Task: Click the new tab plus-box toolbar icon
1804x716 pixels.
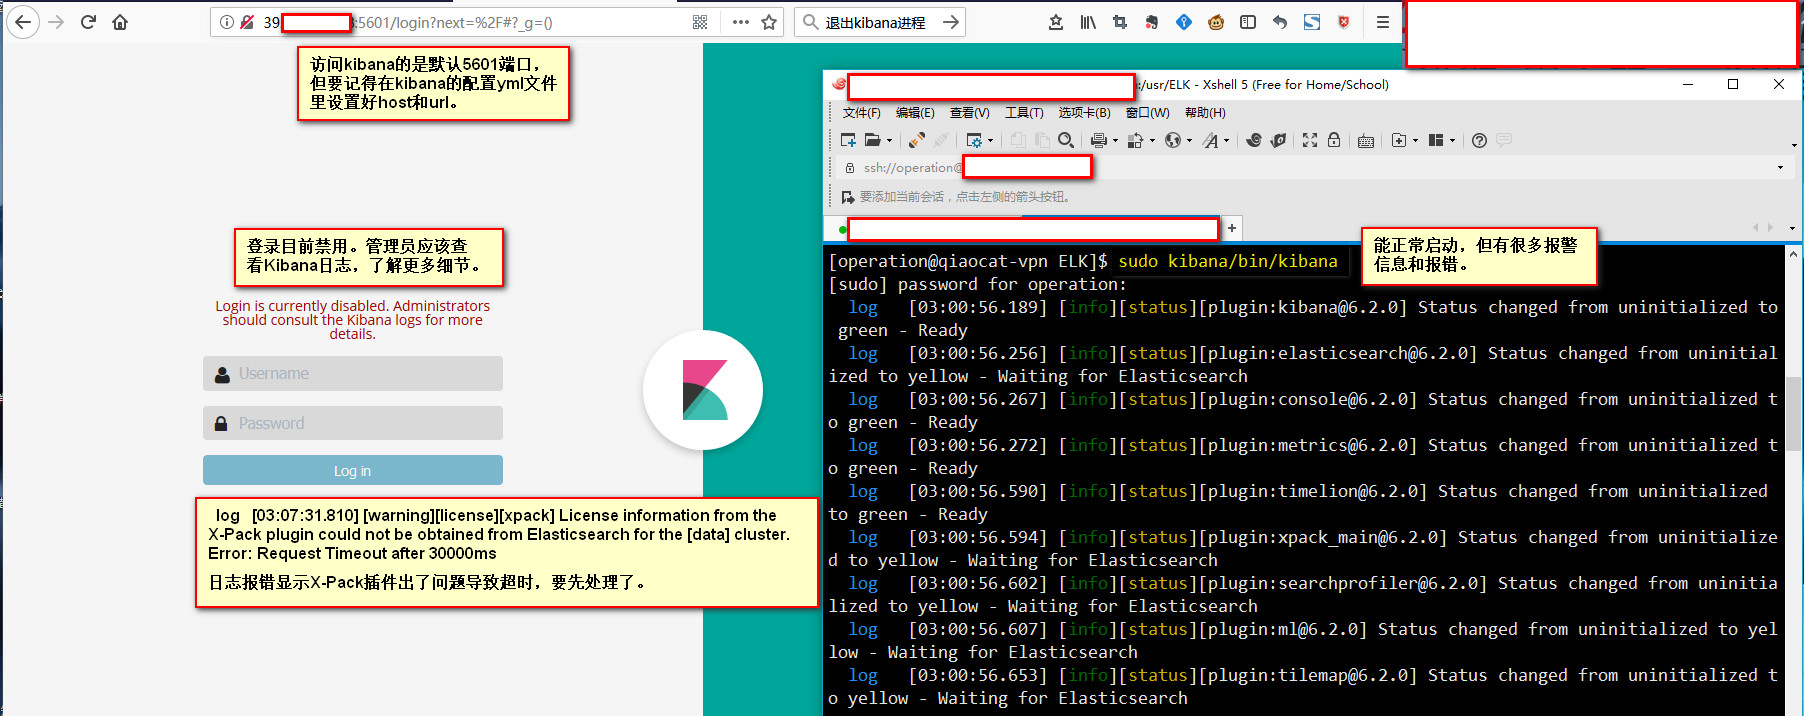Action: click(1399, 141)
